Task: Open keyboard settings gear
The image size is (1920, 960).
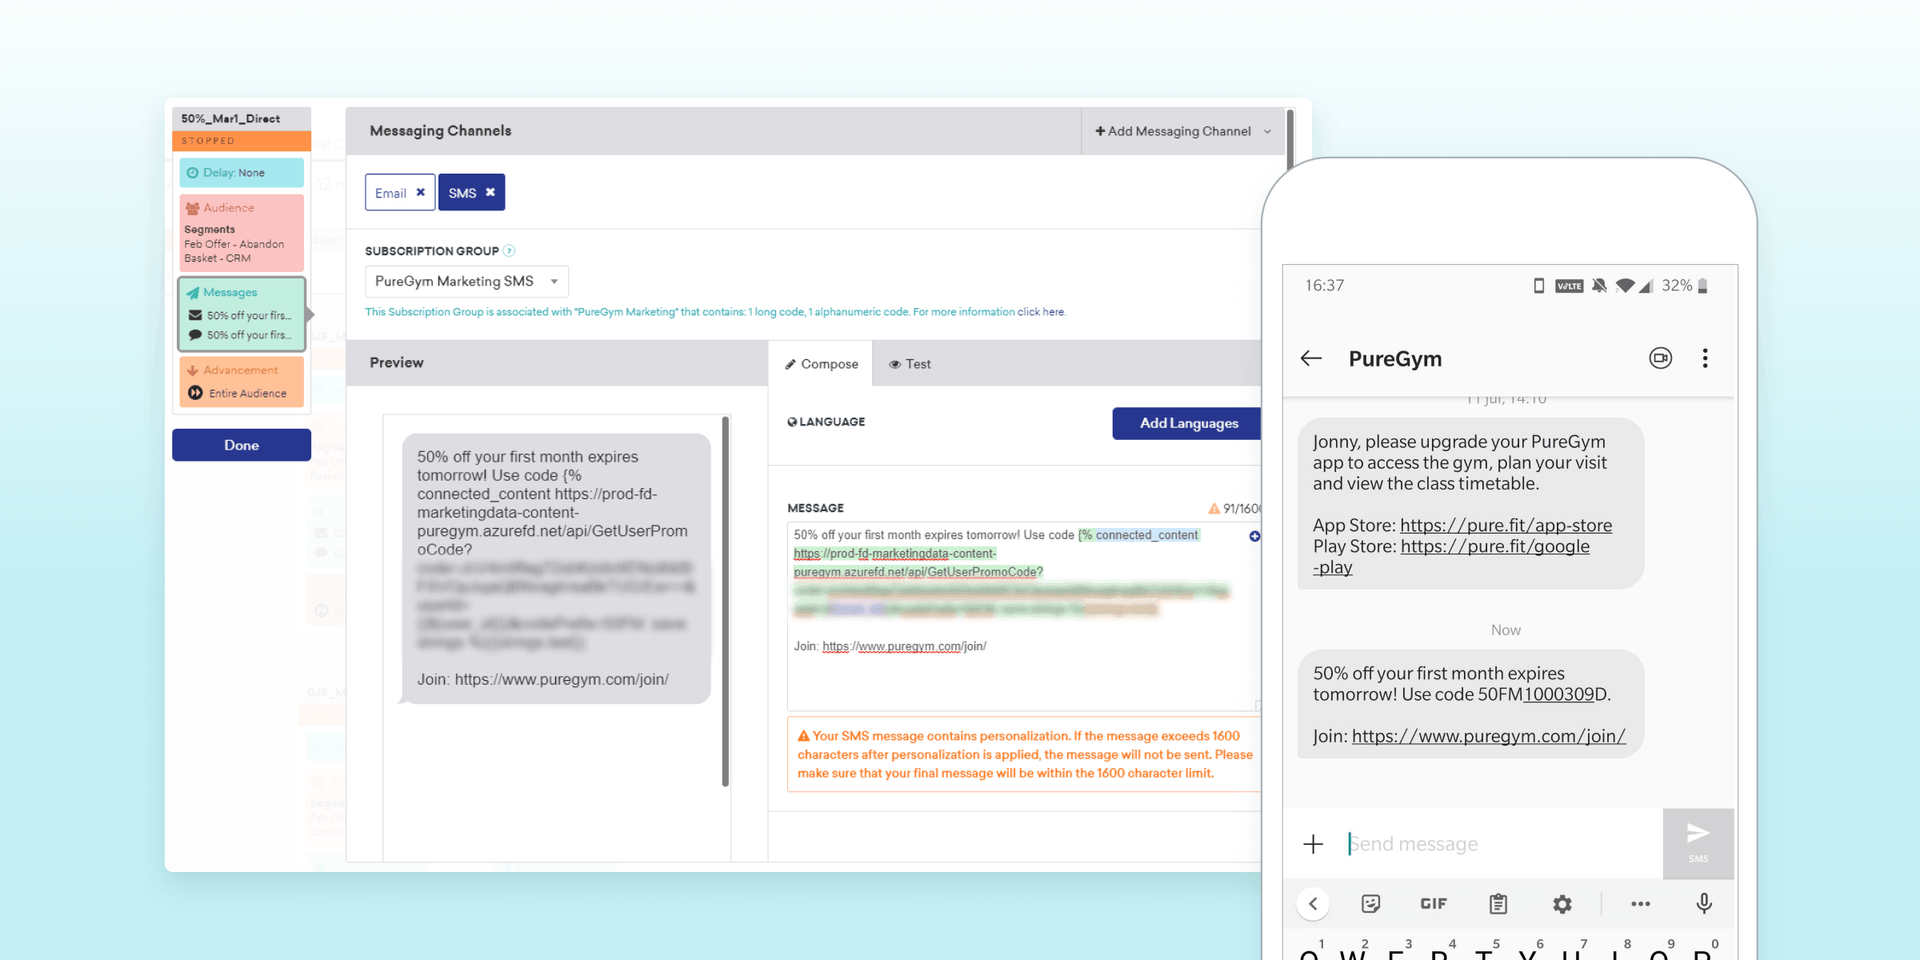Action: click(x=1562, y=904)
